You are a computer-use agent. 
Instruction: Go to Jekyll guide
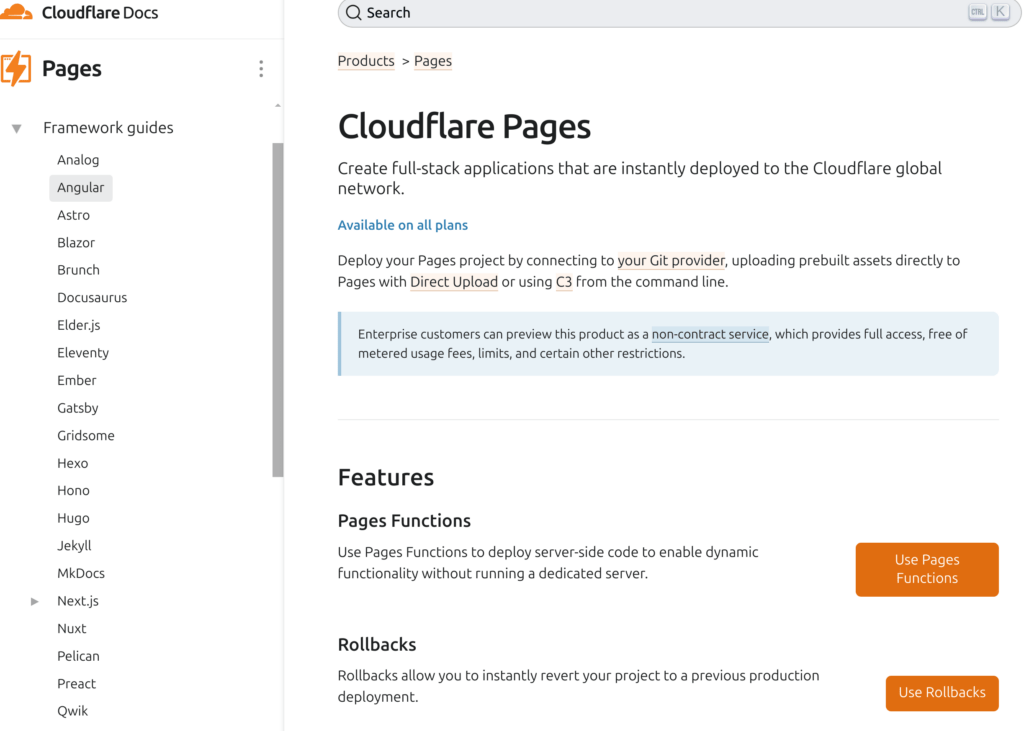coord(74,545)
